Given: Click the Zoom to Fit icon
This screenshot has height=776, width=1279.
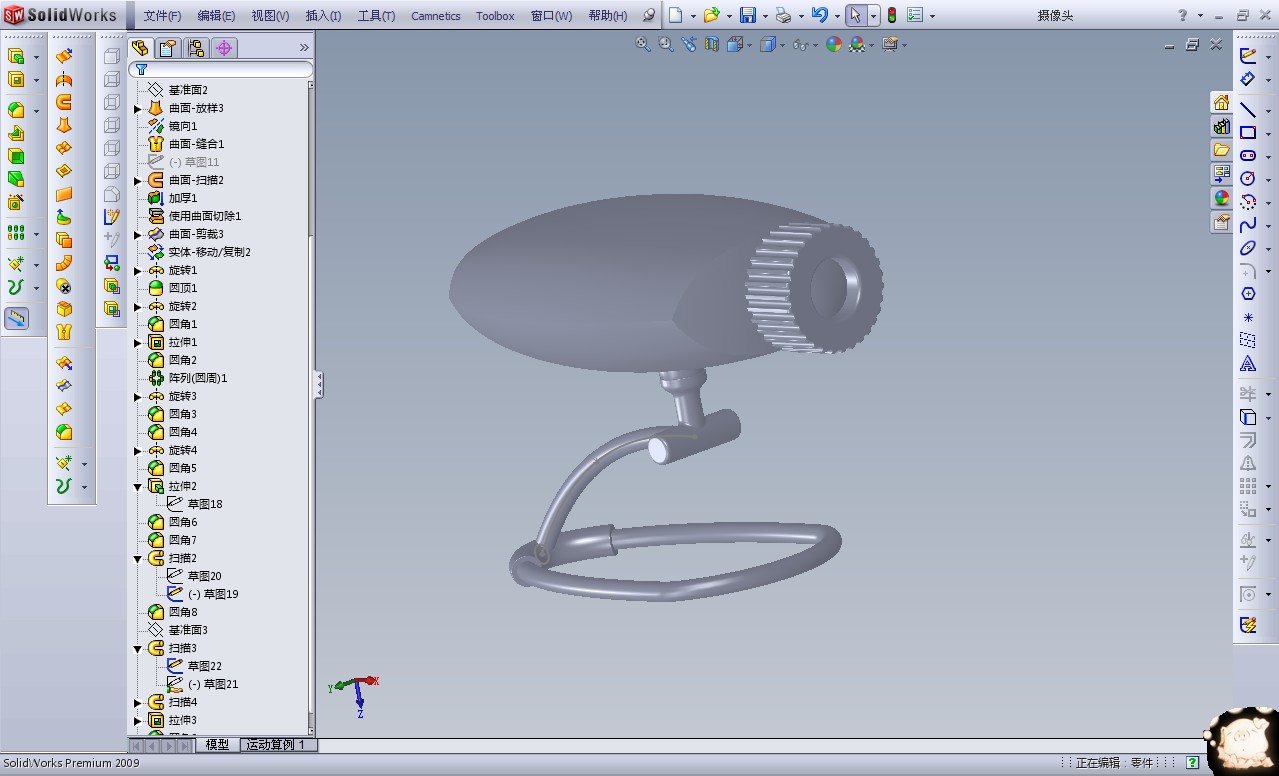Looking at the screenshot, I should click(x=643, y=44).
